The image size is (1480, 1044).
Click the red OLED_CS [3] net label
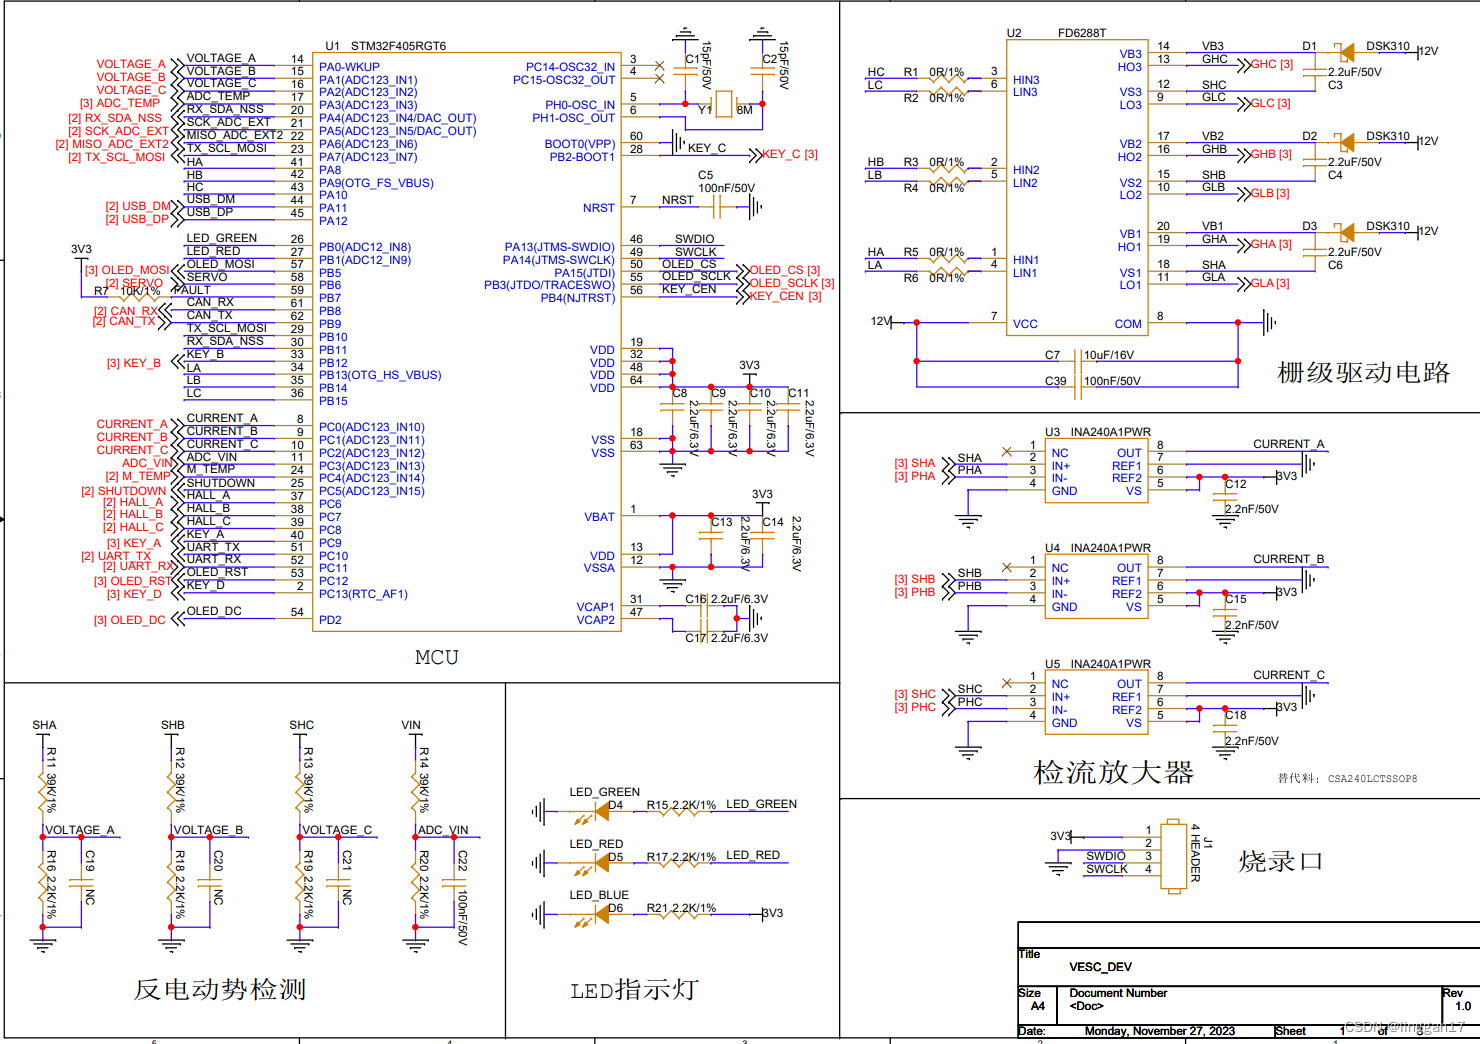785,270
